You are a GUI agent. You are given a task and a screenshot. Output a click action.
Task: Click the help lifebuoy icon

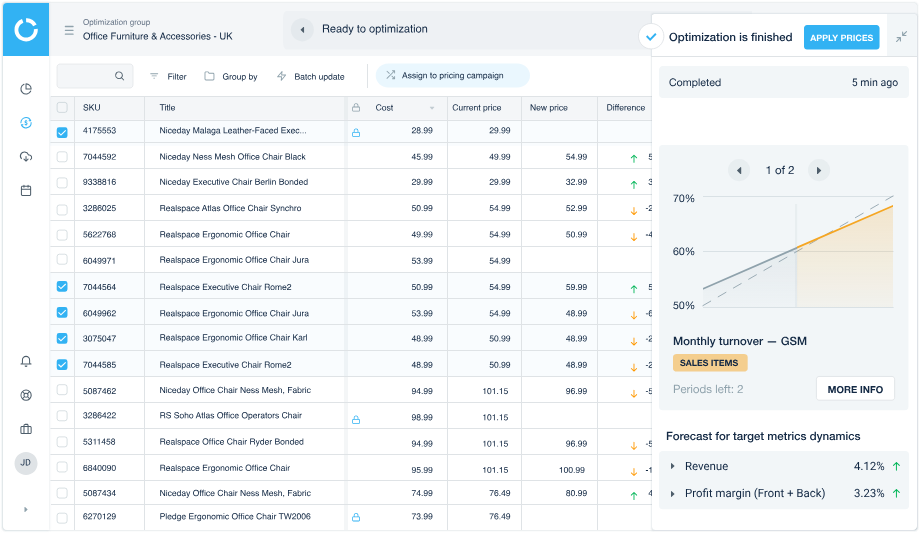click(26, 395)
